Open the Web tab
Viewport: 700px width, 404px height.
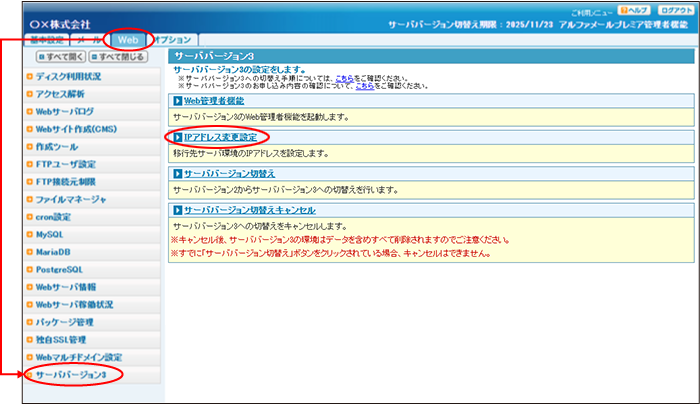(x=128, y=39)
